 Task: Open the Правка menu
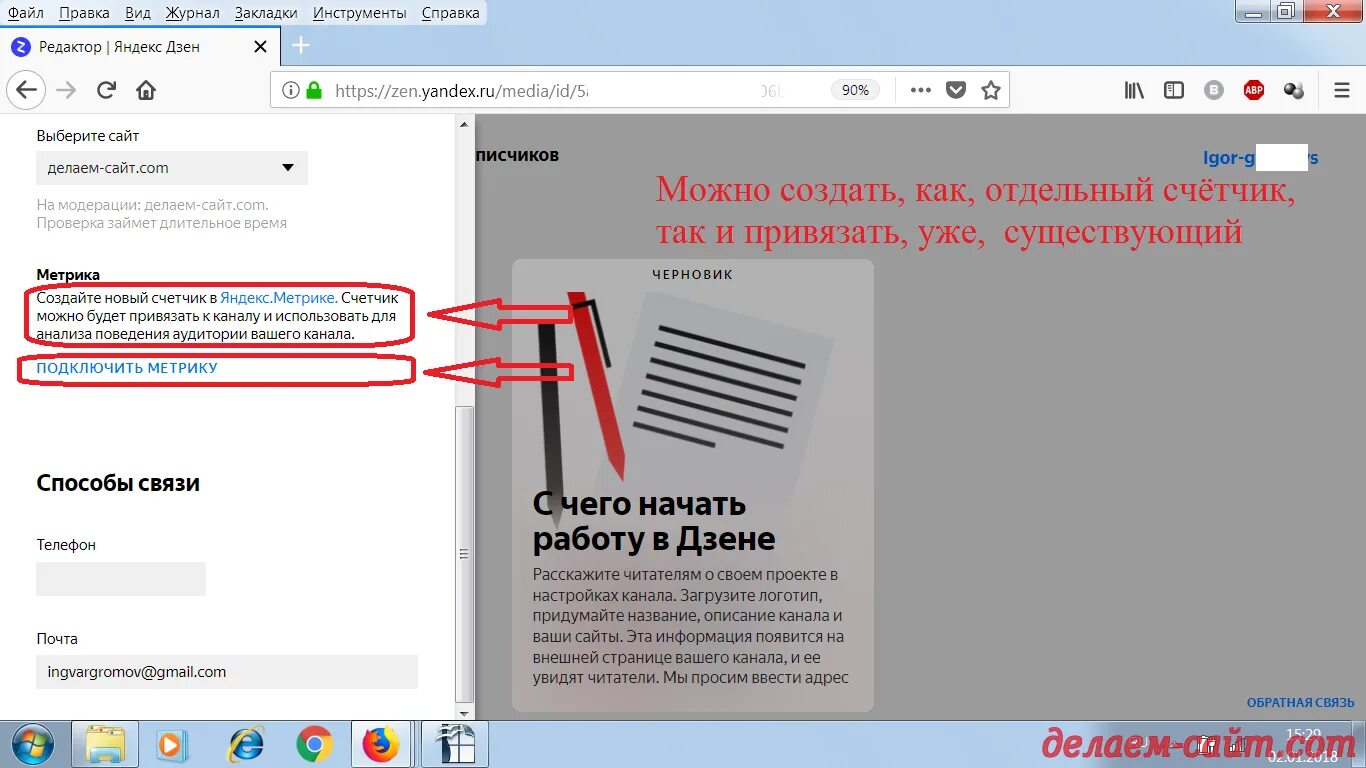(x=85, y=13)
